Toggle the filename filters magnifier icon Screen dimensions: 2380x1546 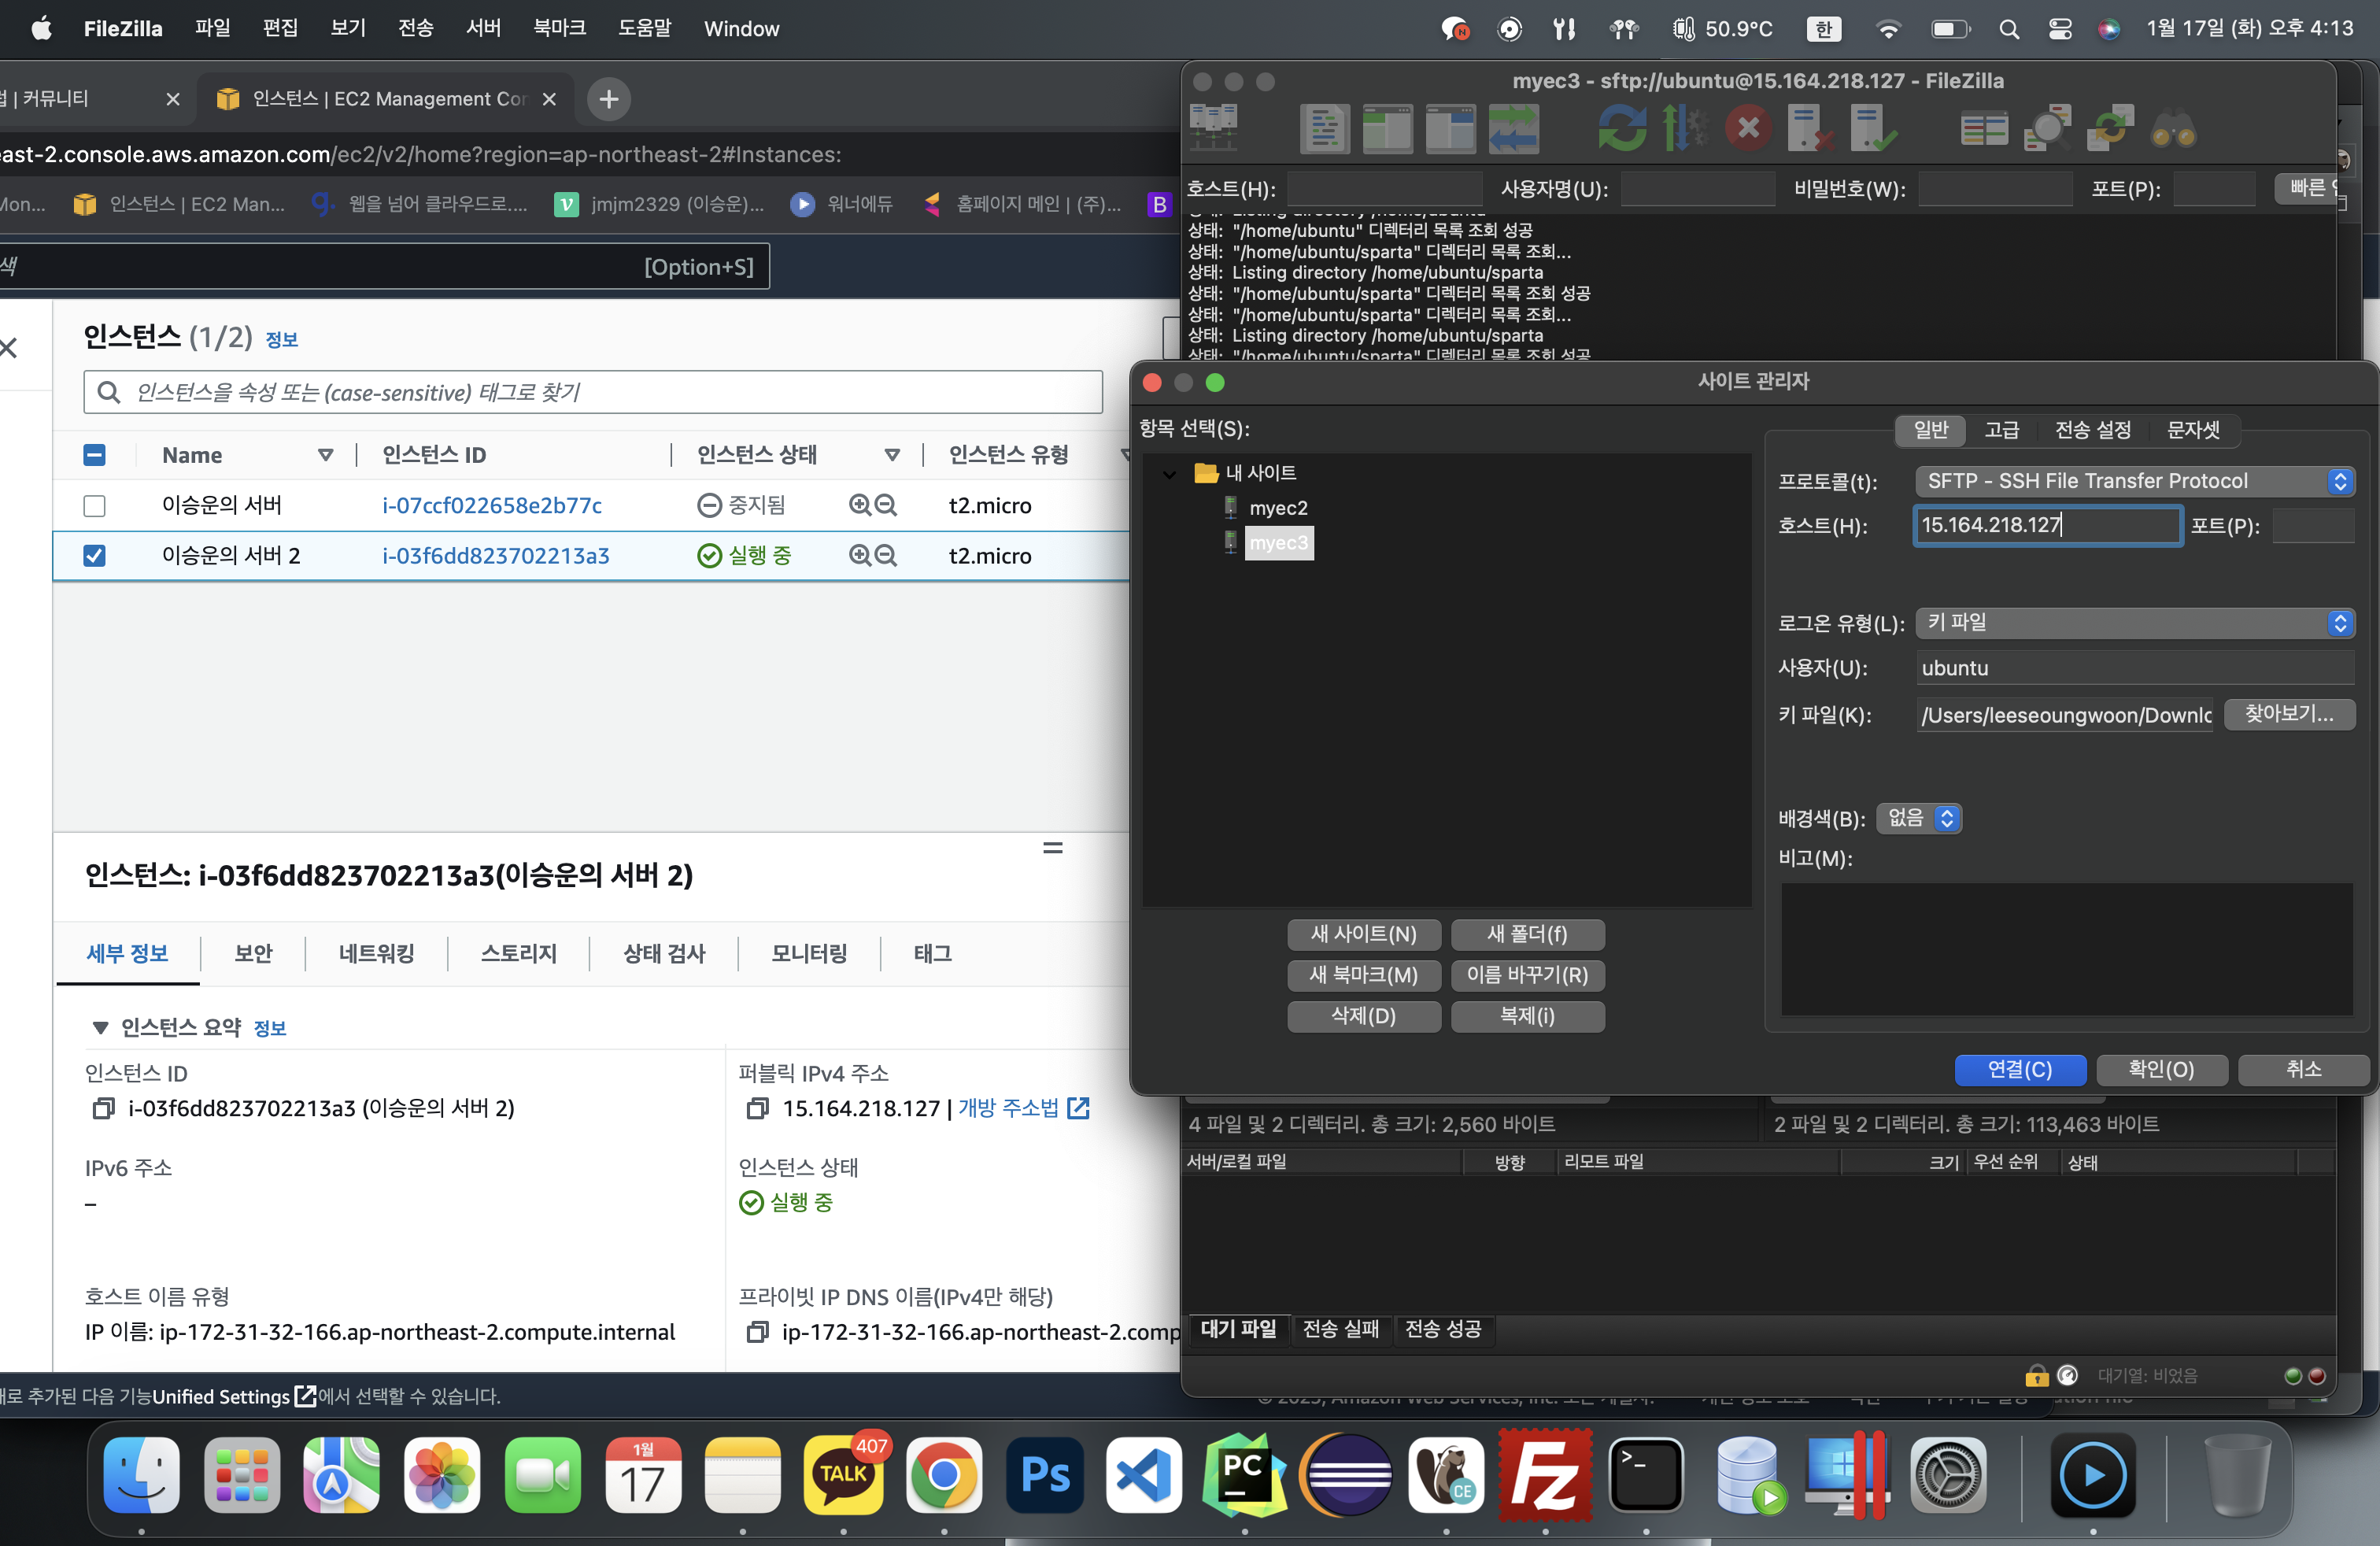(x=2047, y=128)
